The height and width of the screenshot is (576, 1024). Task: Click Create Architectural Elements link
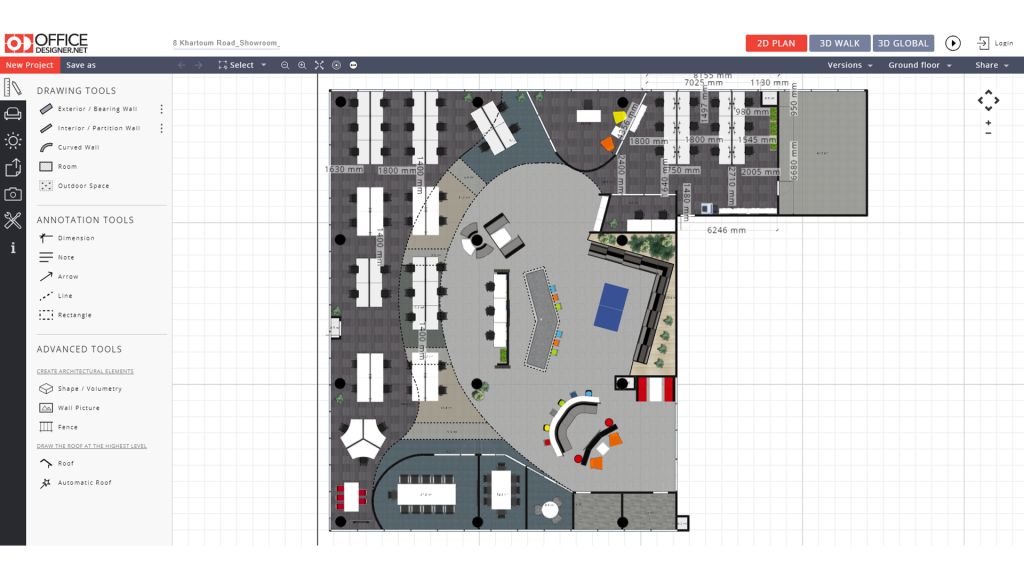point(85,371)
